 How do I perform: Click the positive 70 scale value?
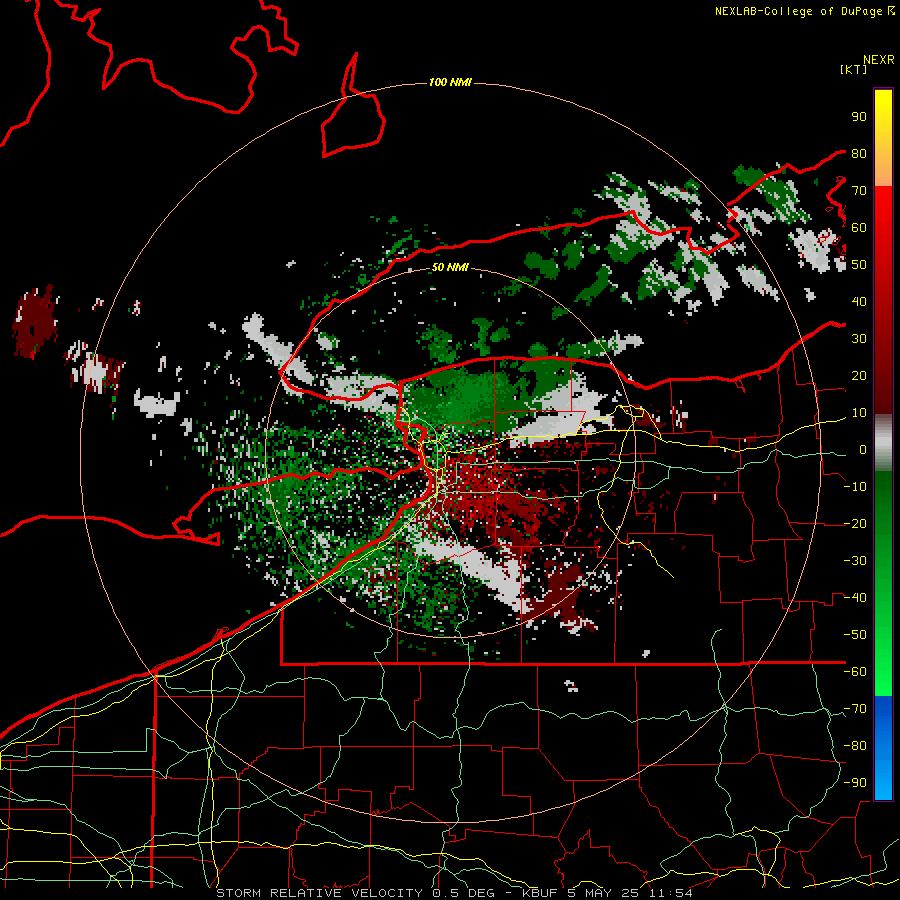pyautogui.click(x=859, y=191)
